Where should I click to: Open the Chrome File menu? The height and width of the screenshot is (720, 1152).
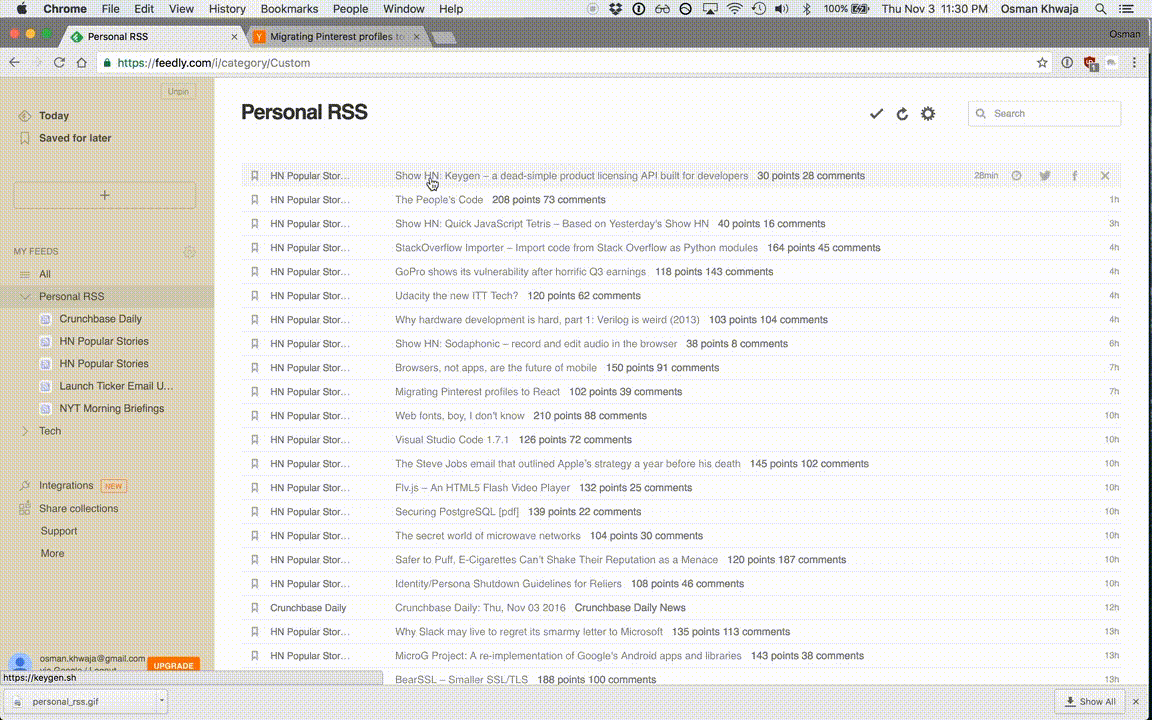tap(110, 9)
